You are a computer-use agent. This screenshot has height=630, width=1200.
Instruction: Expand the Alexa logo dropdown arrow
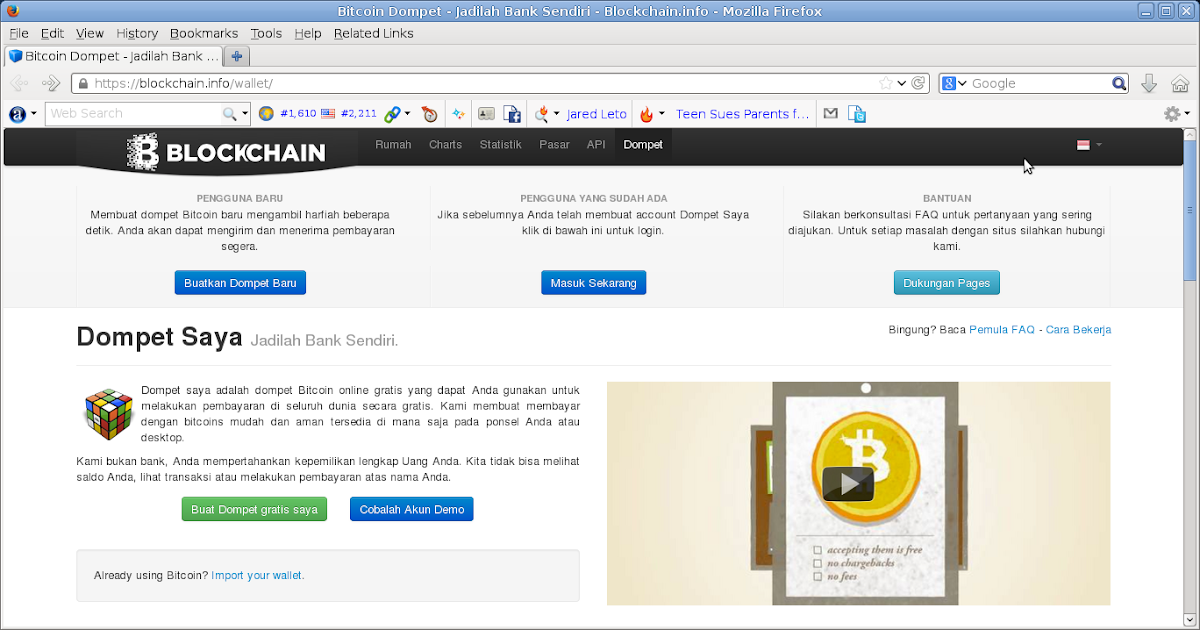coord(34,114)
